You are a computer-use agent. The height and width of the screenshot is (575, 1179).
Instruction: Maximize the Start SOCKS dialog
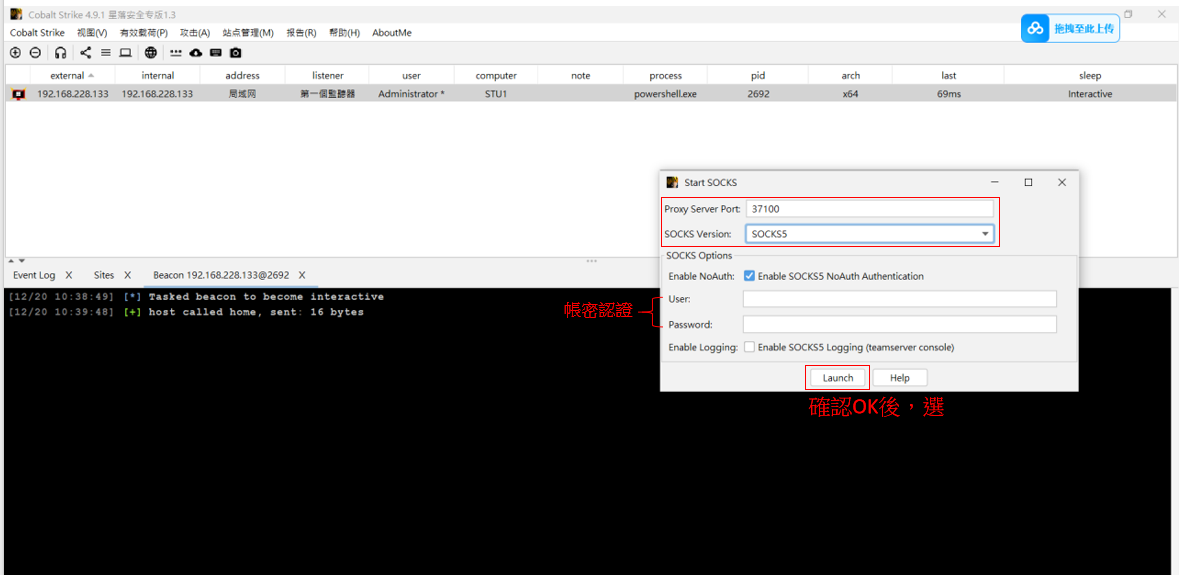(x=1028, y=182)
